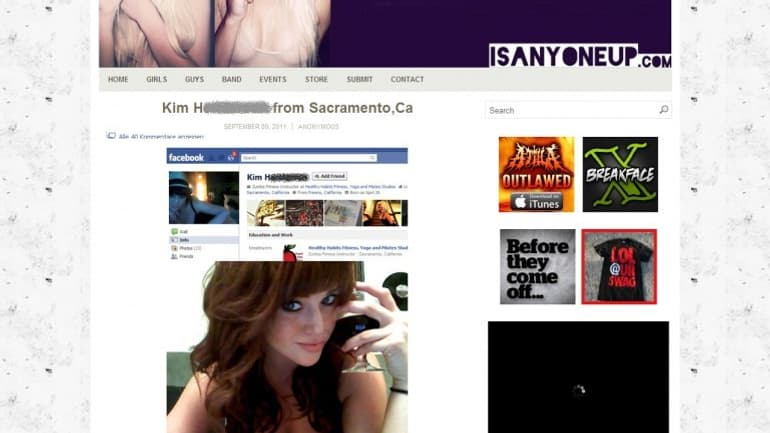Click the comments link under the post title
This screenshot has width=770, height=433.
click(x=161, y=136)
